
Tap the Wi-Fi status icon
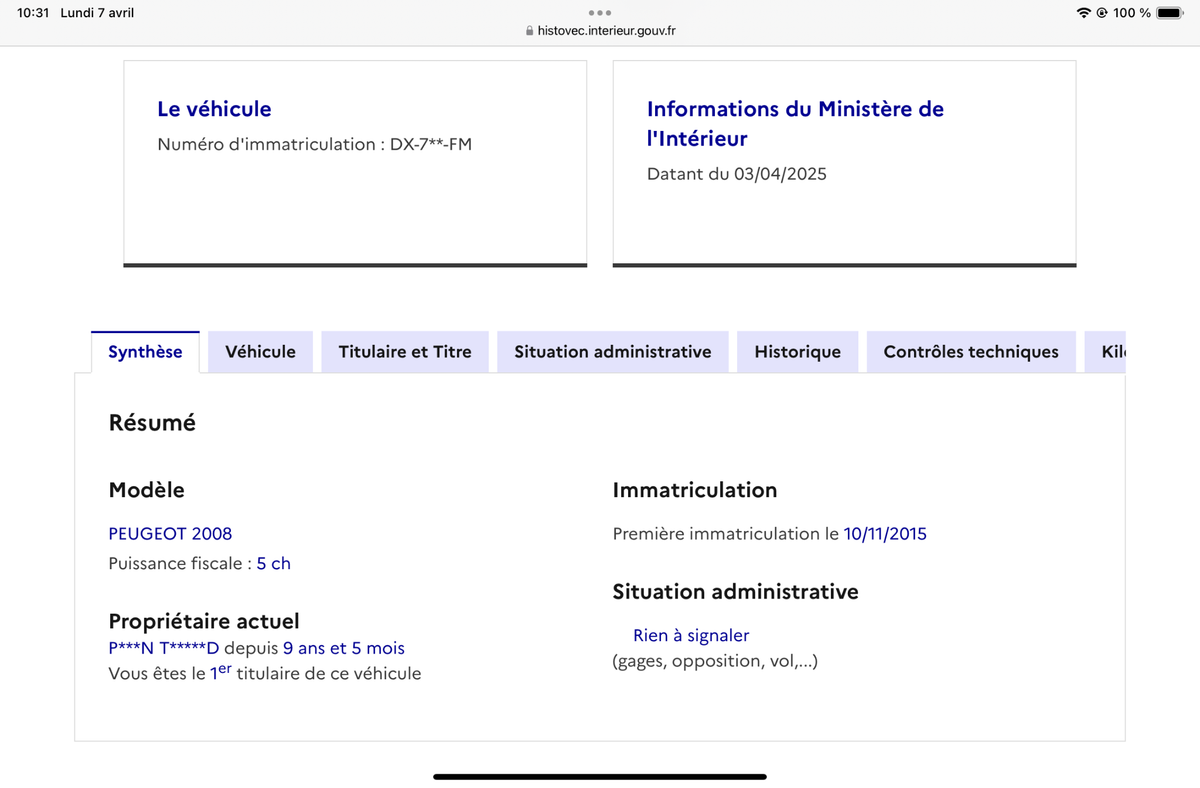tap(1083, 13)
